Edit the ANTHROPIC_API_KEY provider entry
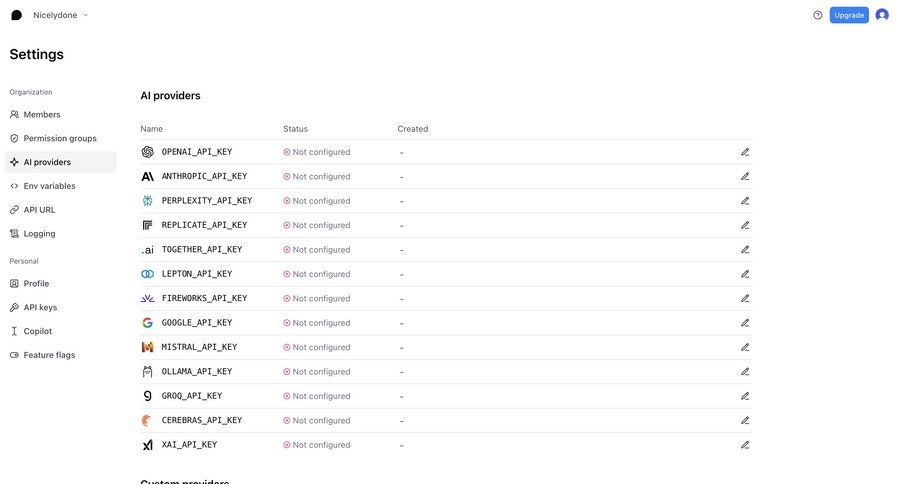 click(x=745, y=176)
